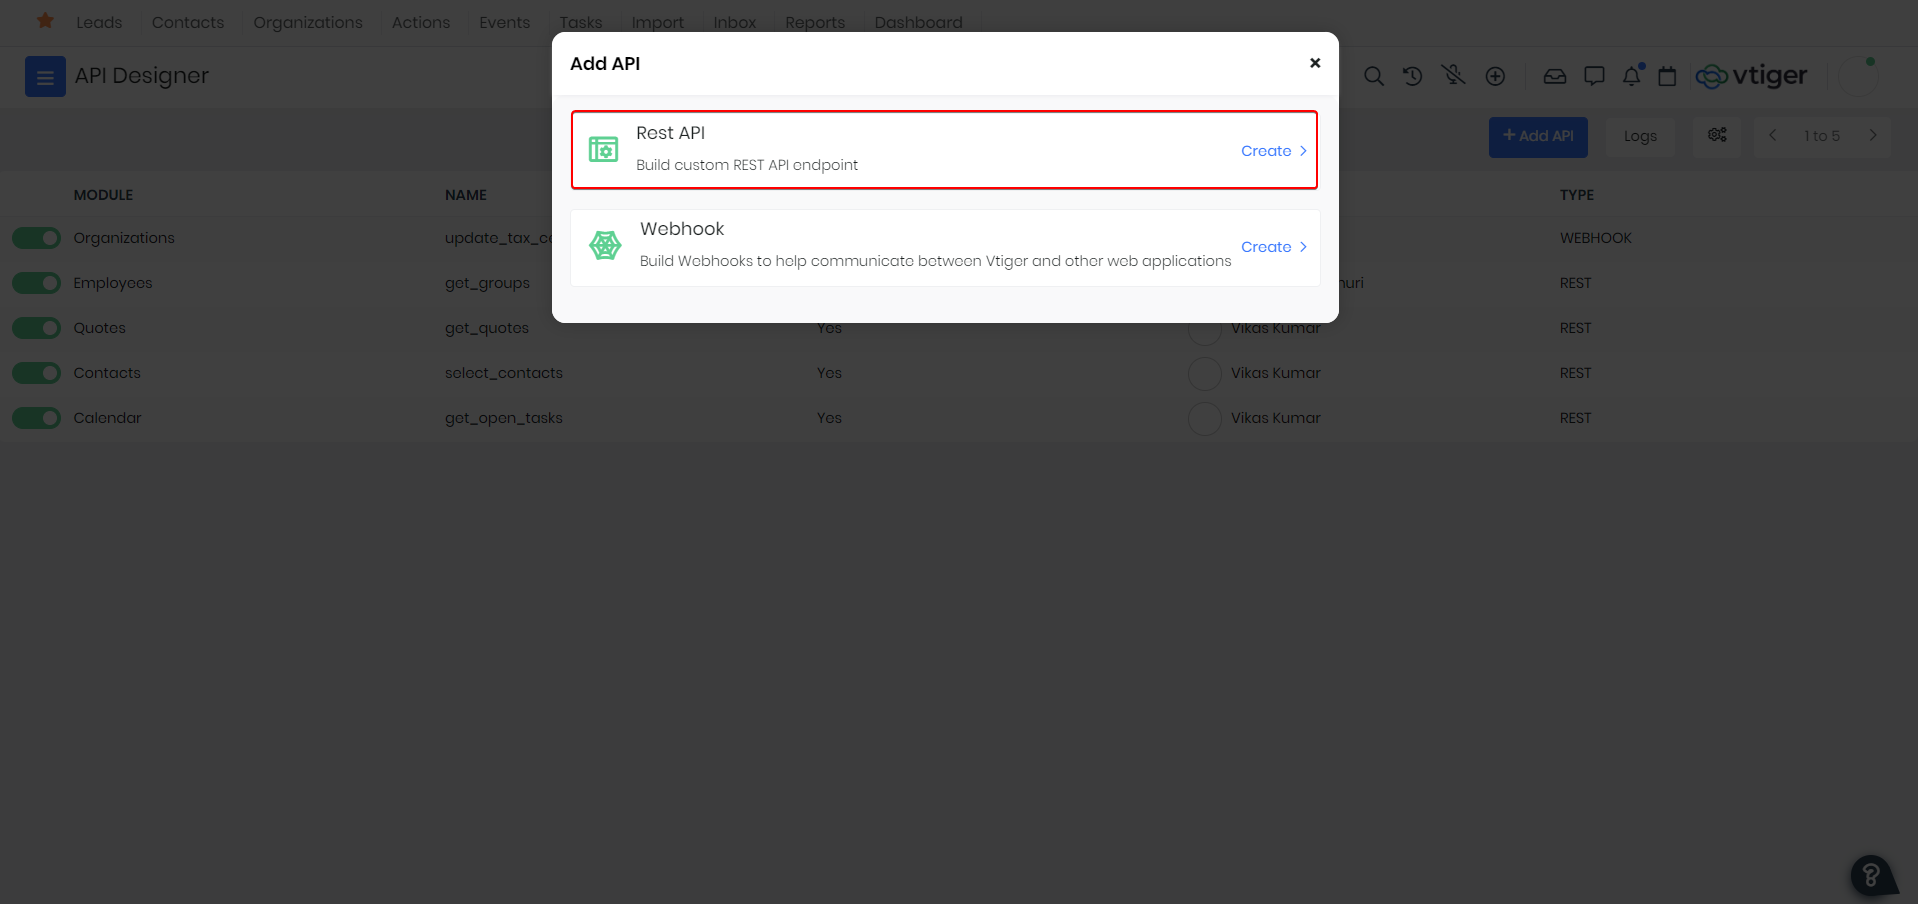Disable the Organizations module toggle
Screen dimensions: 1918x904
(36, 237)
